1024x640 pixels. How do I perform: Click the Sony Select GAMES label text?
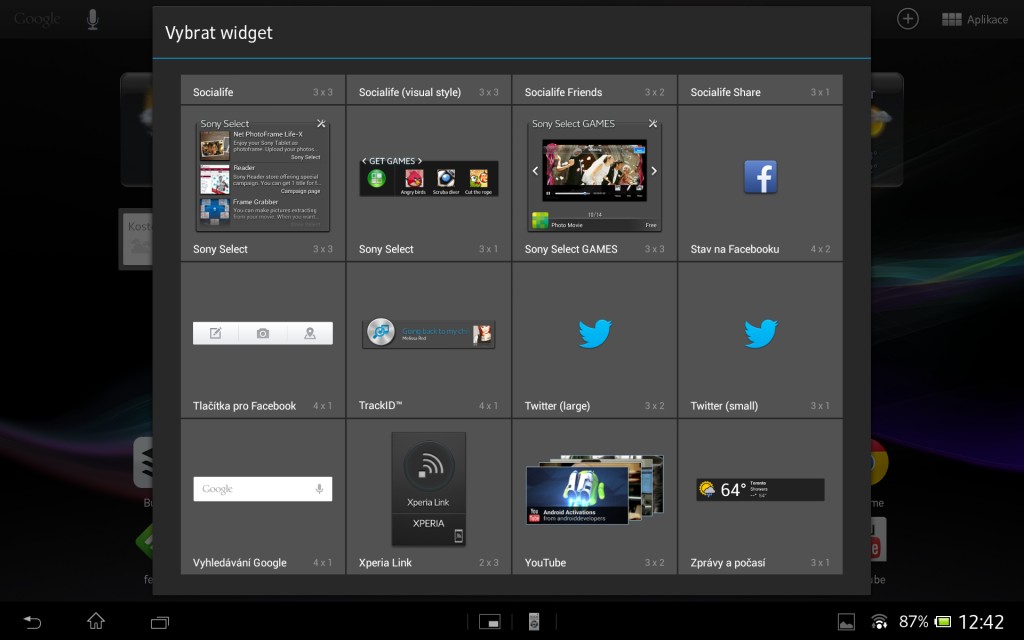(x=571, y=249)
